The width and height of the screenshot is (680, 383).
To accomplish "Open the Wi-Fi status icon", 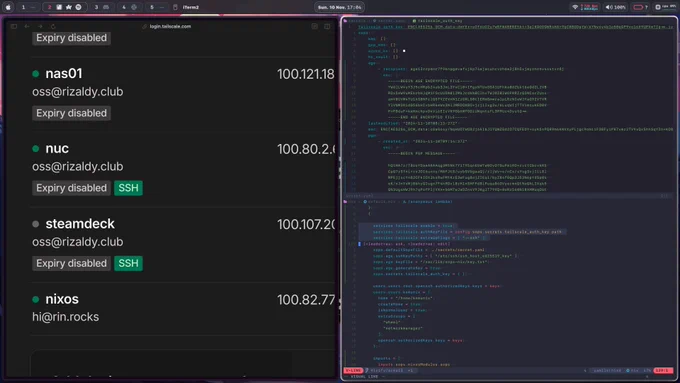I will point(575,7).
